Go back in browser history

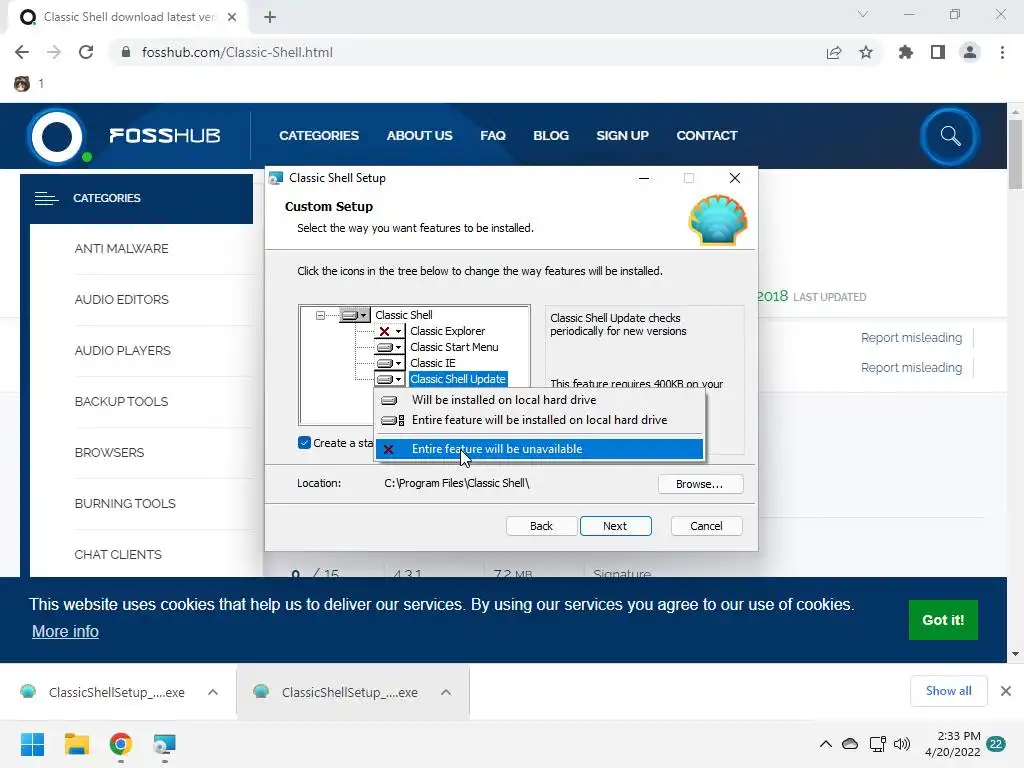[x=22, y=52]
